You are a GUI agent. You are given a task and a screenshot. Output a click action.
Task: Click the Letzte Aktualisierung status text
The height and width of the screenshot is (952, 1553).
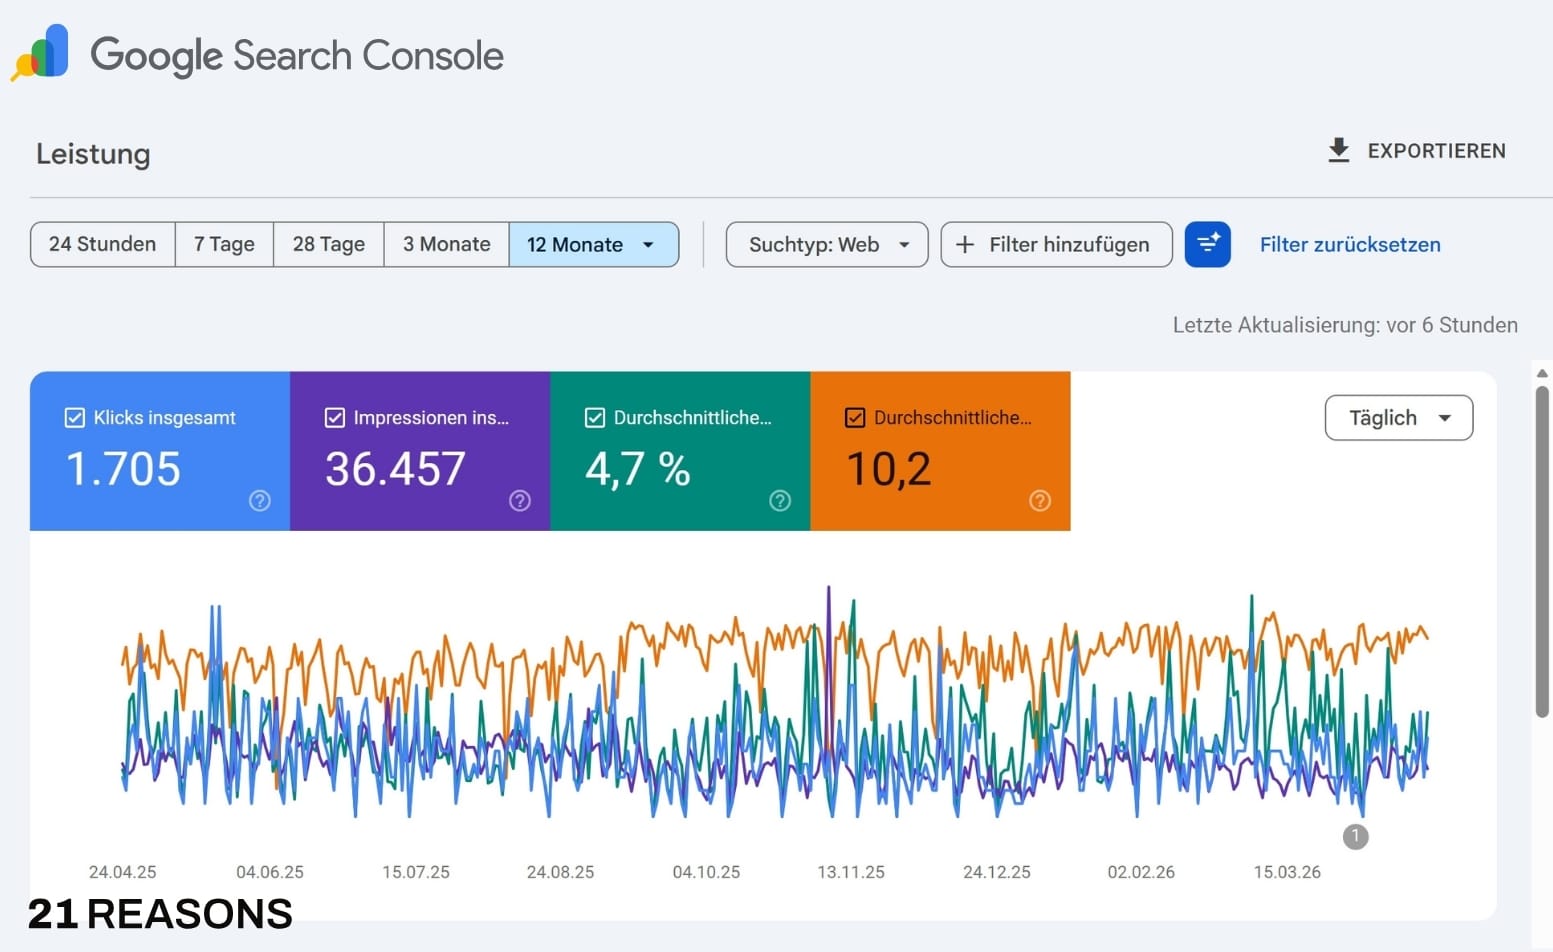click(x=1345, y=325)
